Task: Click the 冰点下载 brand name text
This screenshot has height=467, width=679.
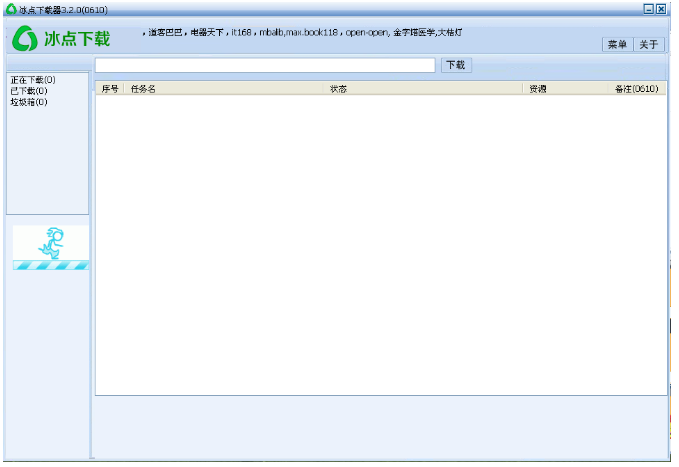Action: click(x=78, y=39)
